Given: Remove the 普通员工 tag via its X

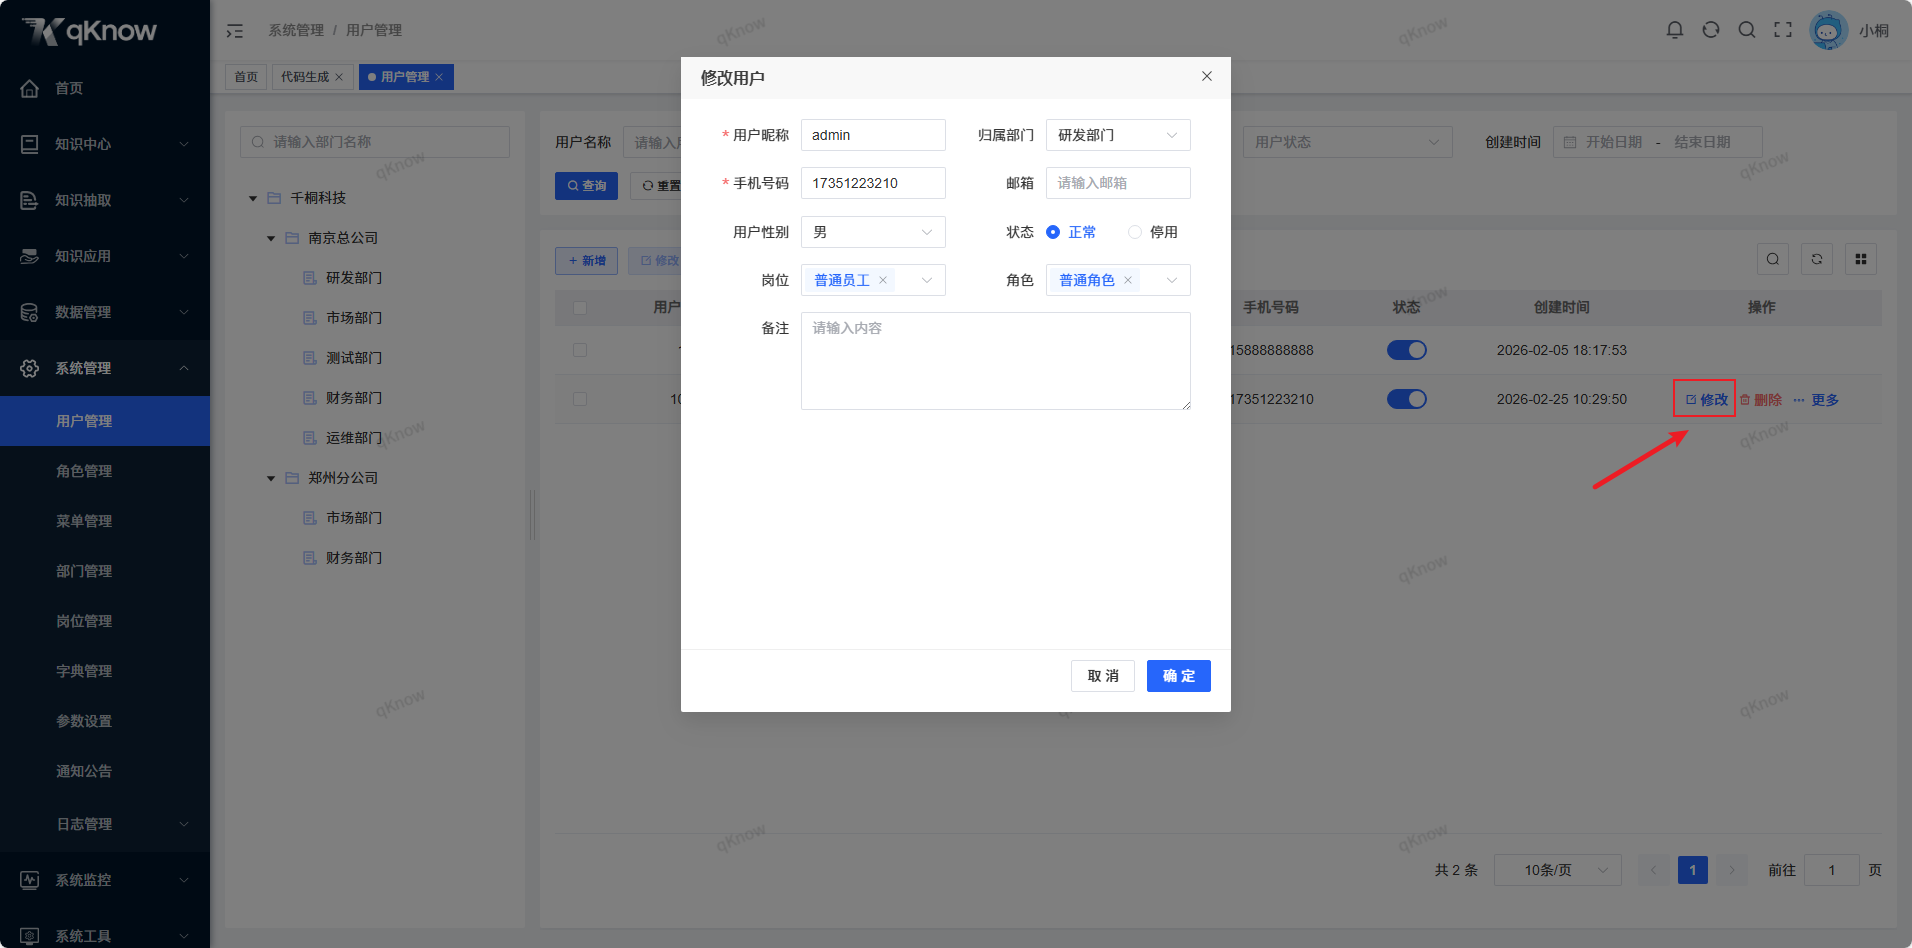Looking at the screenshot, I should pos(883,280).
